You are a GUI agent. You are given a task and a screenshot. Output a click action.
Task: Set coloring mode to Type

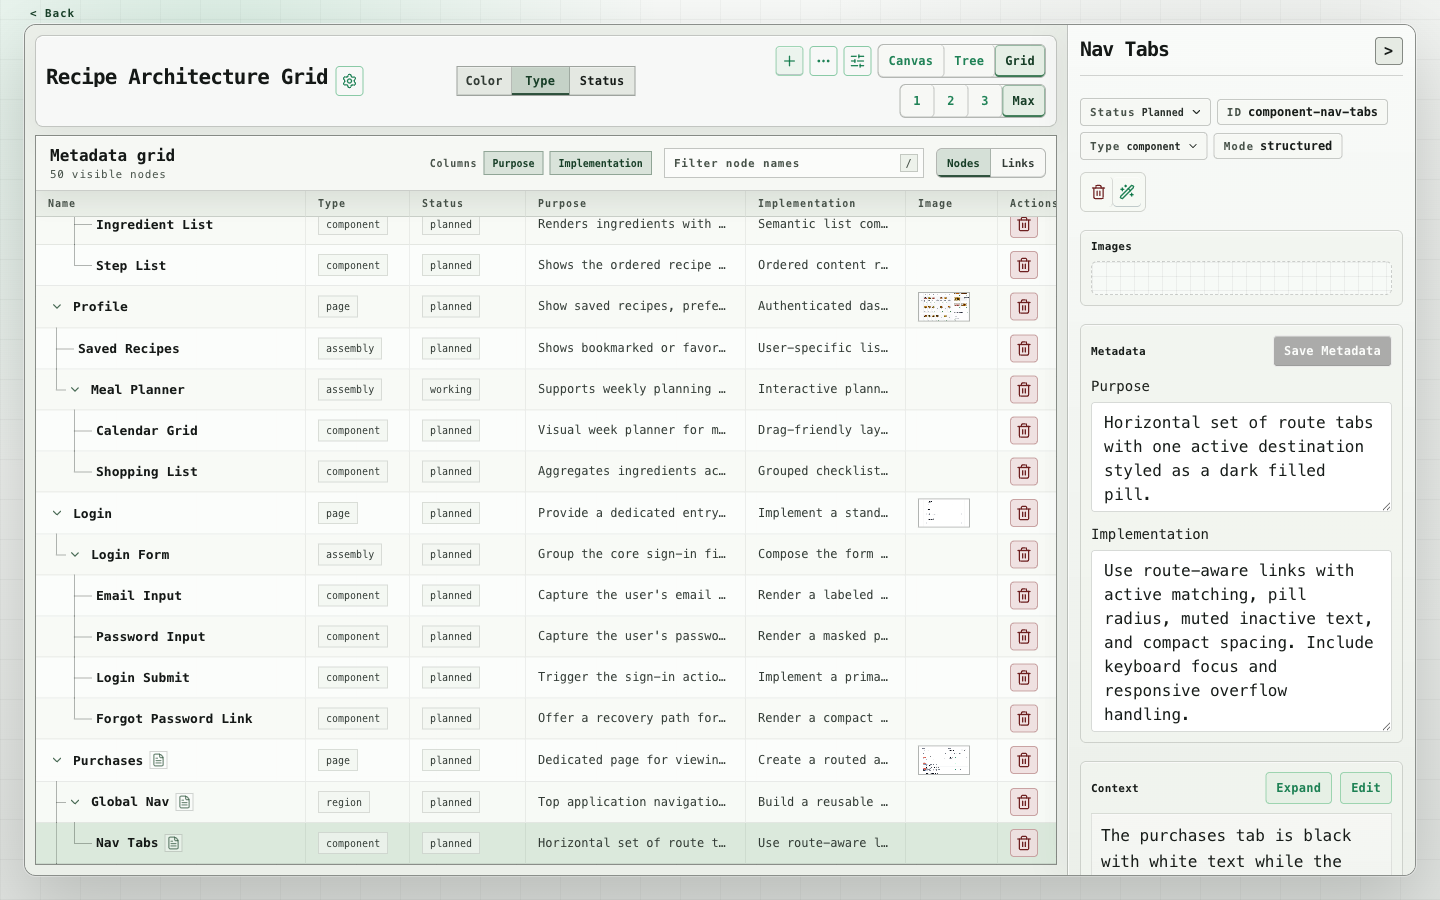click(540, 81)
